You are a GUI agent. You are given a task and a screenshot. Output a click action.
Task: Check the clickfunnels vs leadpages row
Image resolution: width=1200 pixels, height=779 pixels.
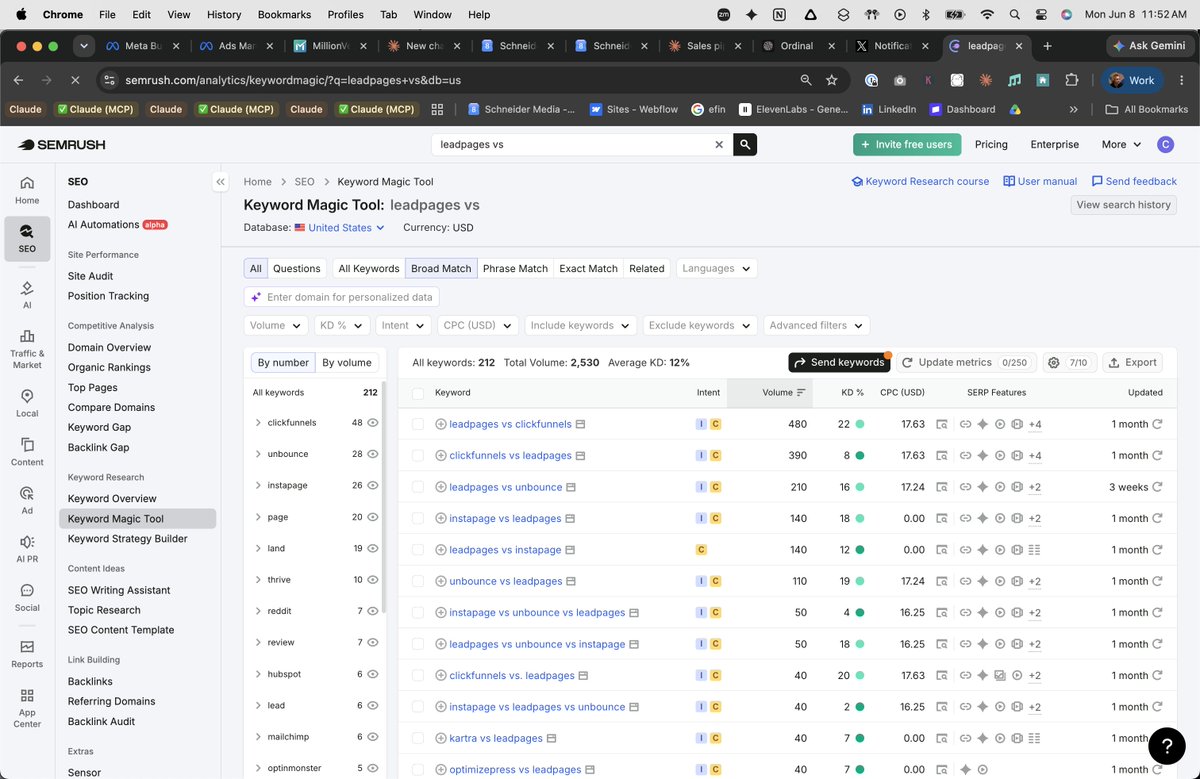point(418,455)
